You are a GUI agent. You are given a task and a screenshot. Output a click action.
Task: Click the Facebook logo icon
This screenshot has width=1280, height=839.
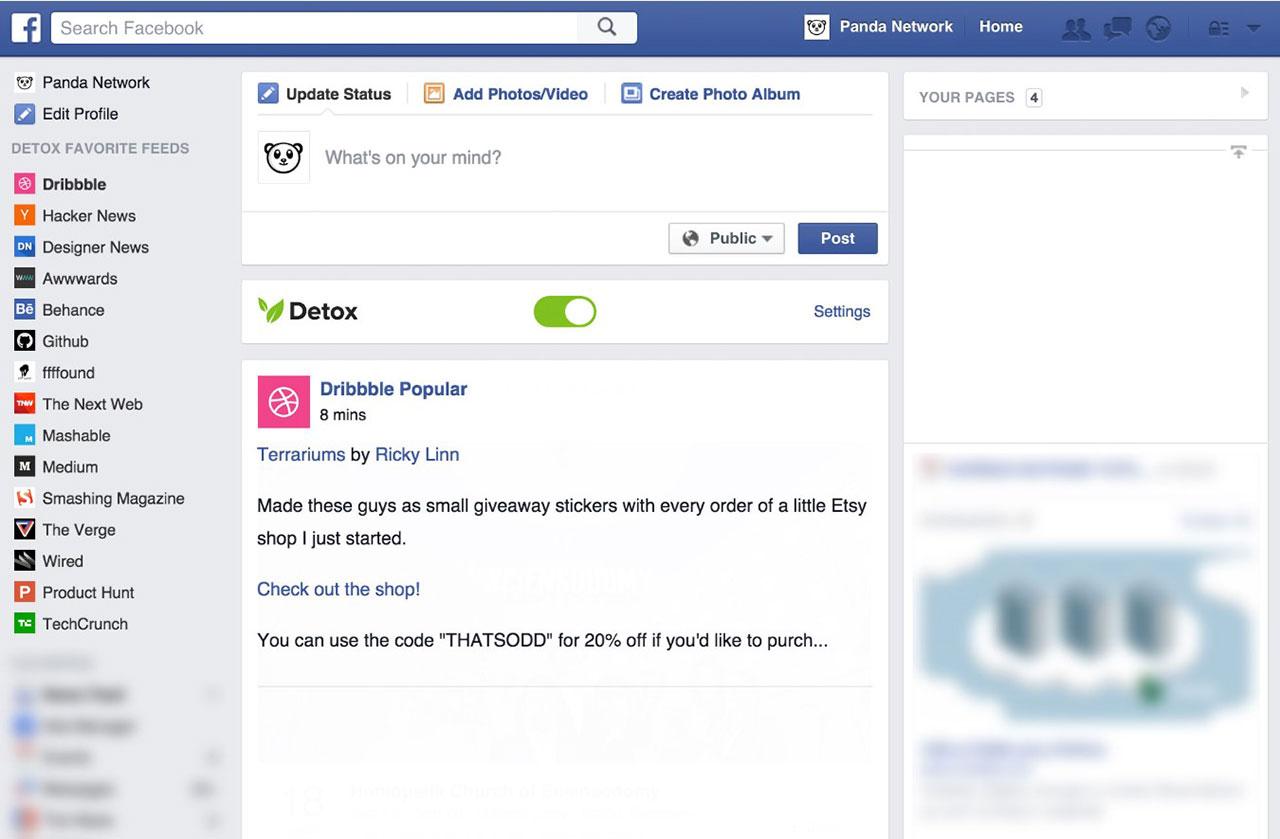coord(26,28)
